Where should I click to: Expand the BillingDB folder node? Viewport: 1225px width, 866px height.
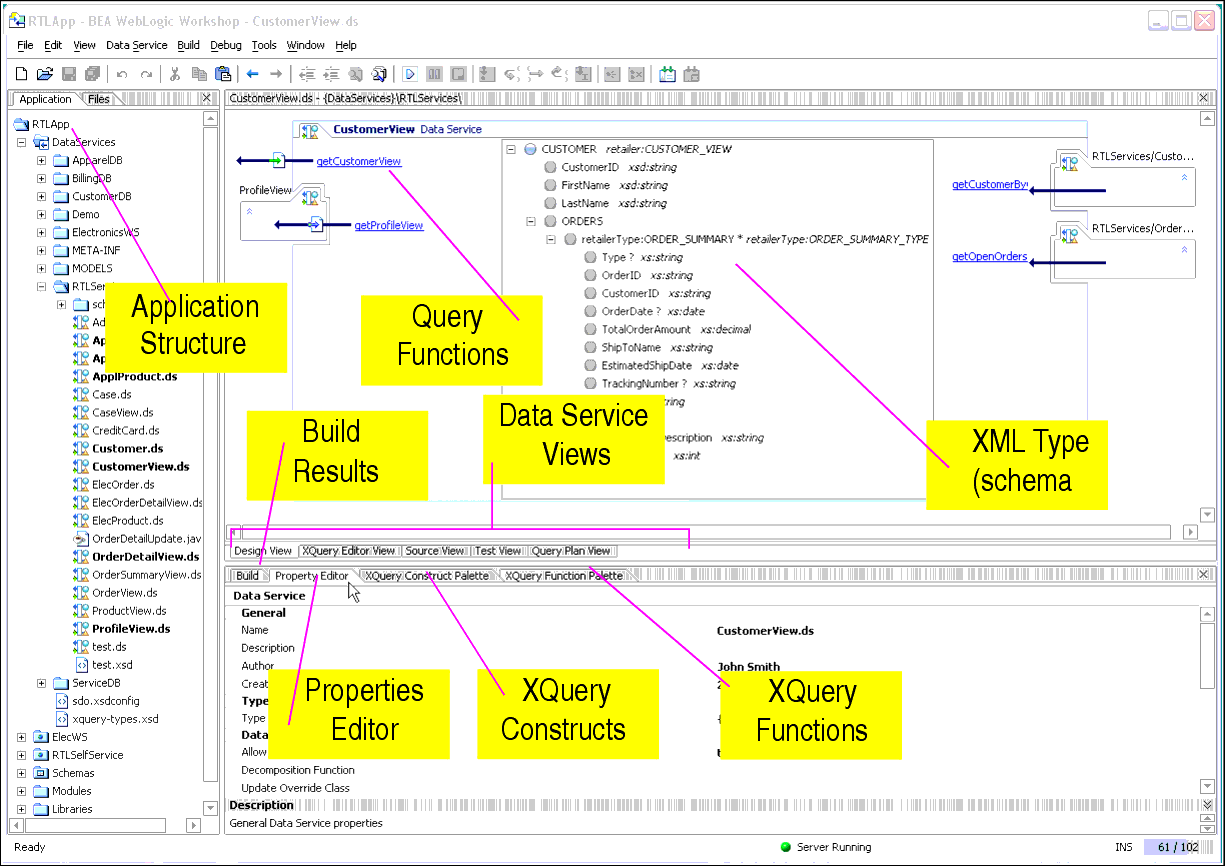[x=41, y=179]
